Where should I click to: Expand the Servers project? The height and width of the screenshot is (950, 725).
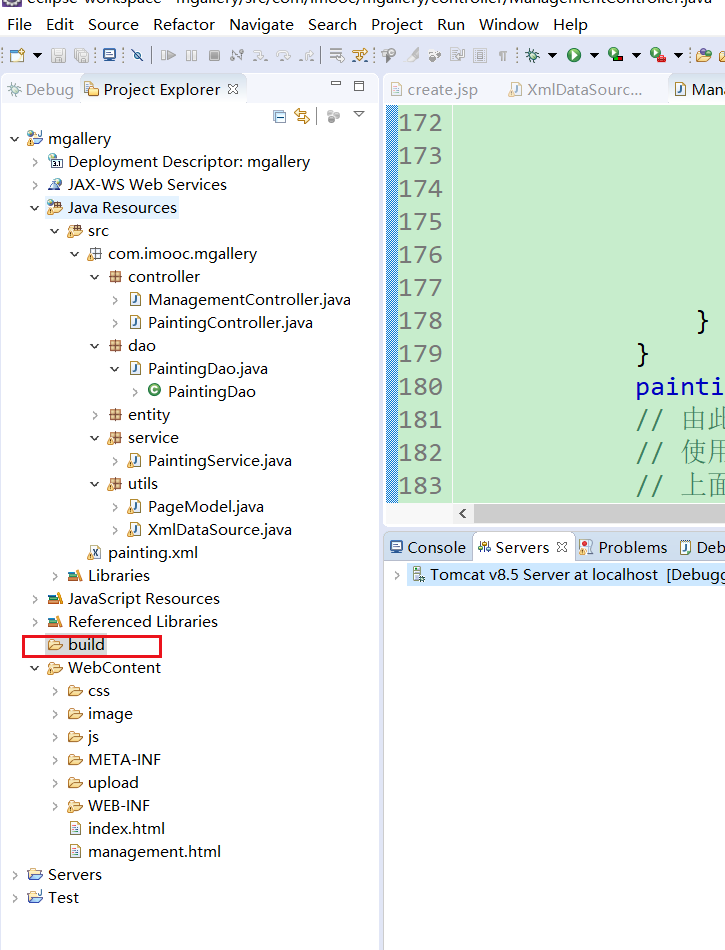(15, 875)
